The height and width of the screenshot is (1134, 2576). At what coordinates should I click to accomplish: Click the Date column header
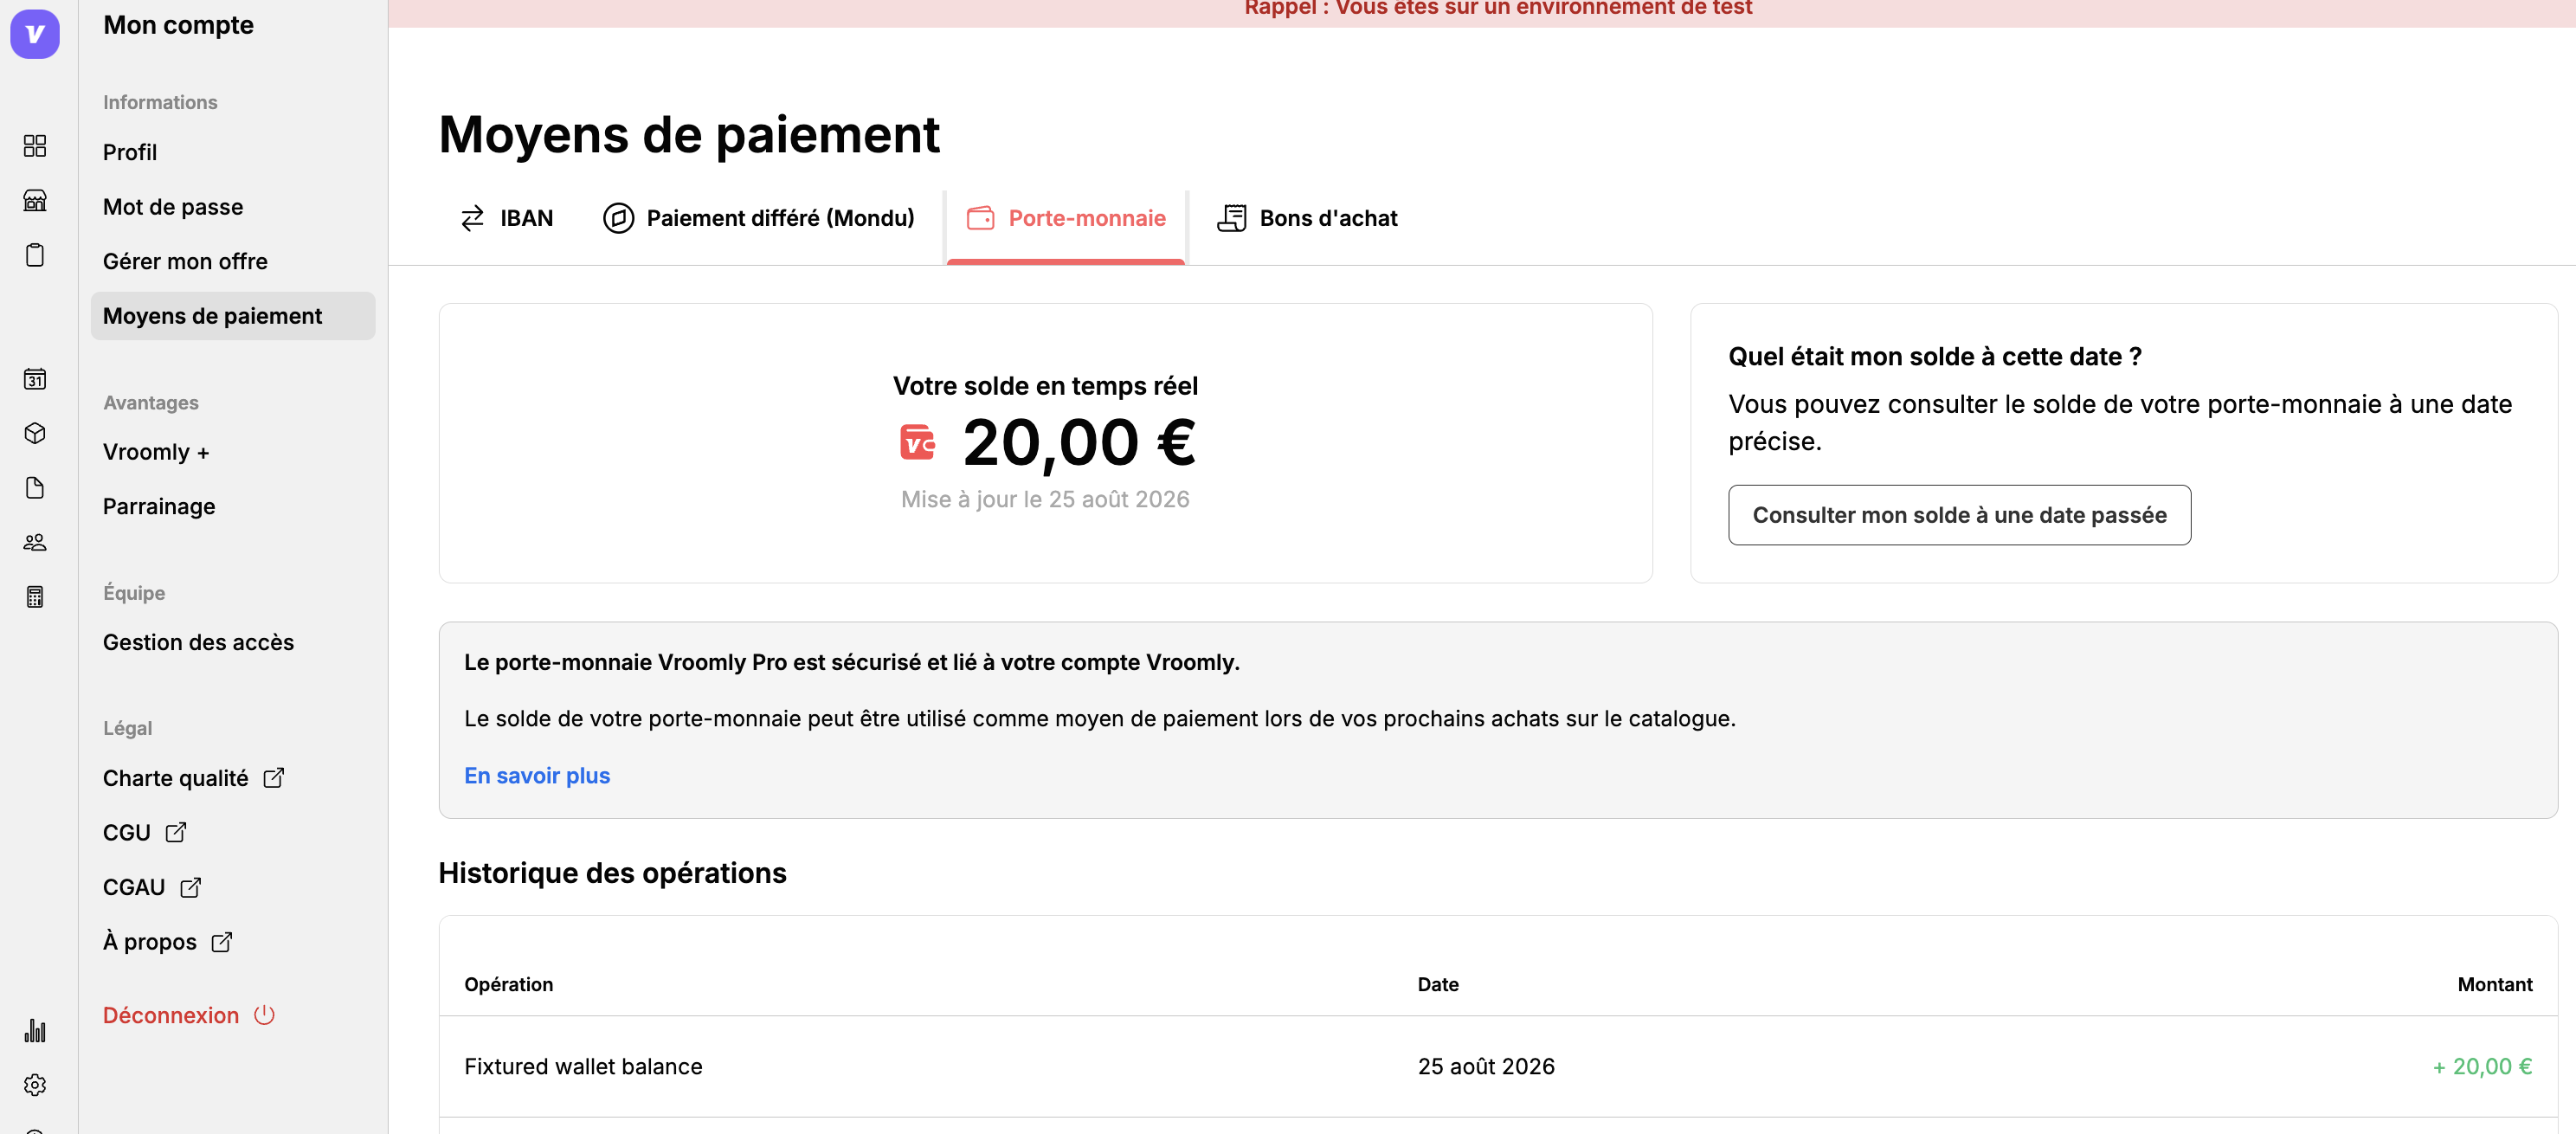1438,984
